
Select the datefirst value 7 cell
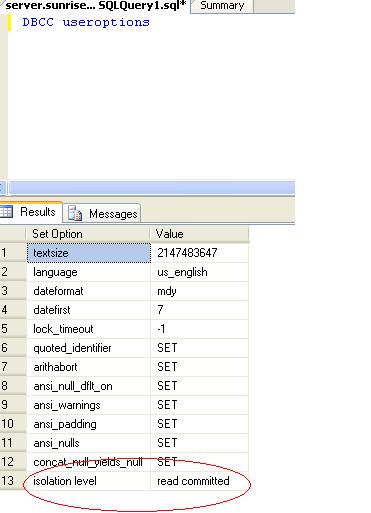[200, 310]
